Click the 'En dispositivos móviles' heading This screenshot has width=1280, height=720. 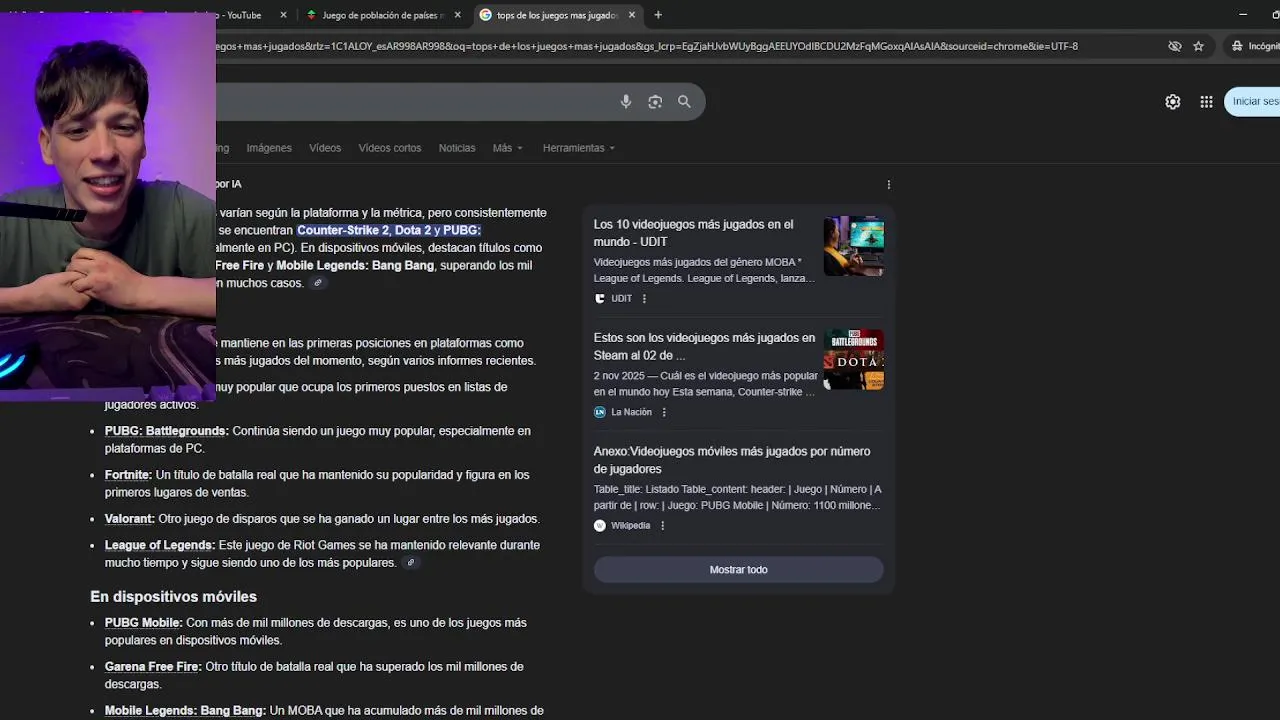(174, 597)
